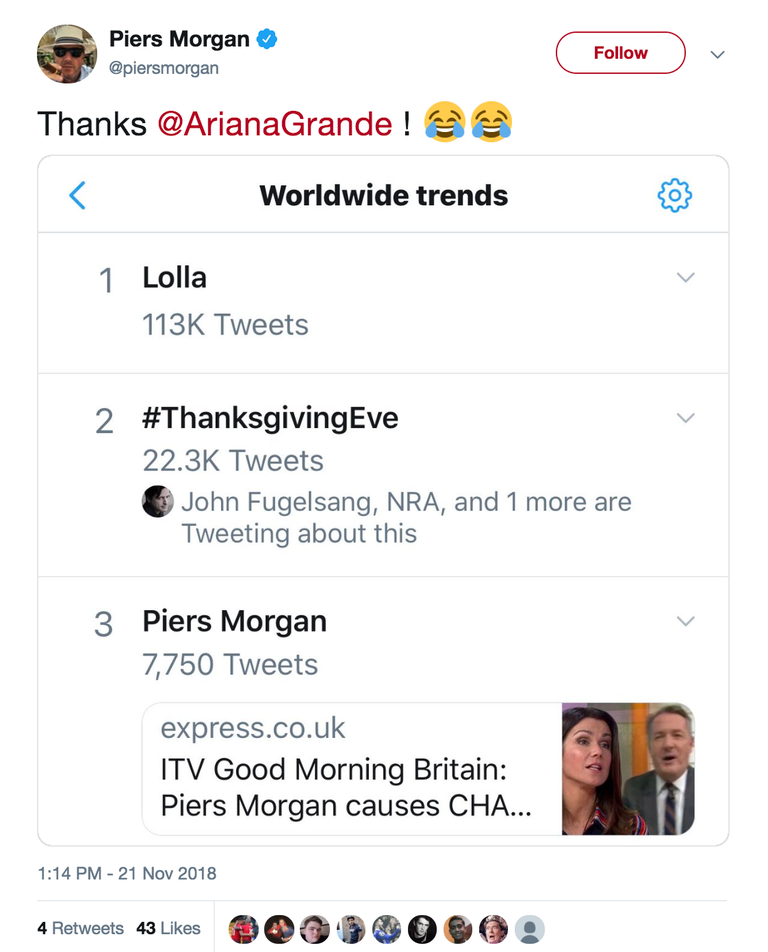Go back using the blue left arrow
Image resolution: width=768 pixels, height=952 pixels.
[78, 196]
